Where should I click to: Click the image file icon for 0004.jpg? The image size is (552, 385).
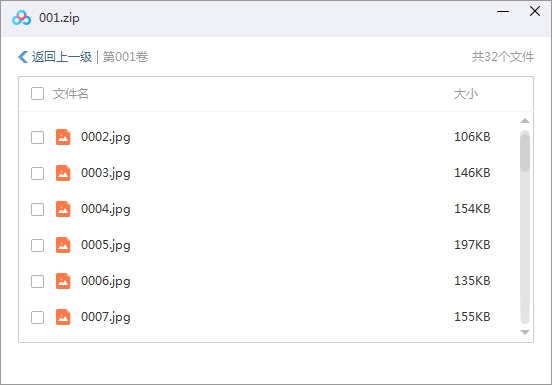click(x=63, y=209)
